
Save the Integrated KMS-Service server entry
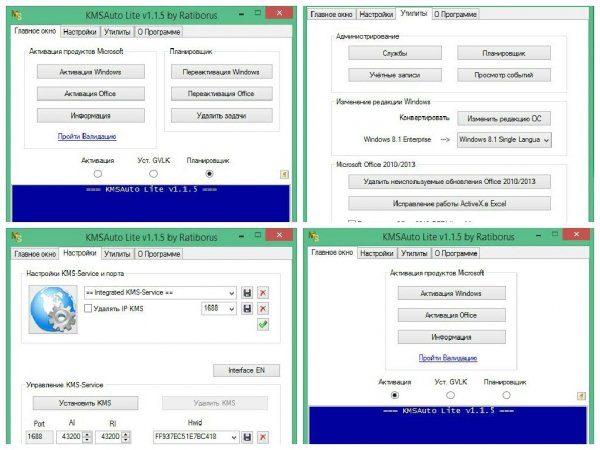(x=247, y=293)
